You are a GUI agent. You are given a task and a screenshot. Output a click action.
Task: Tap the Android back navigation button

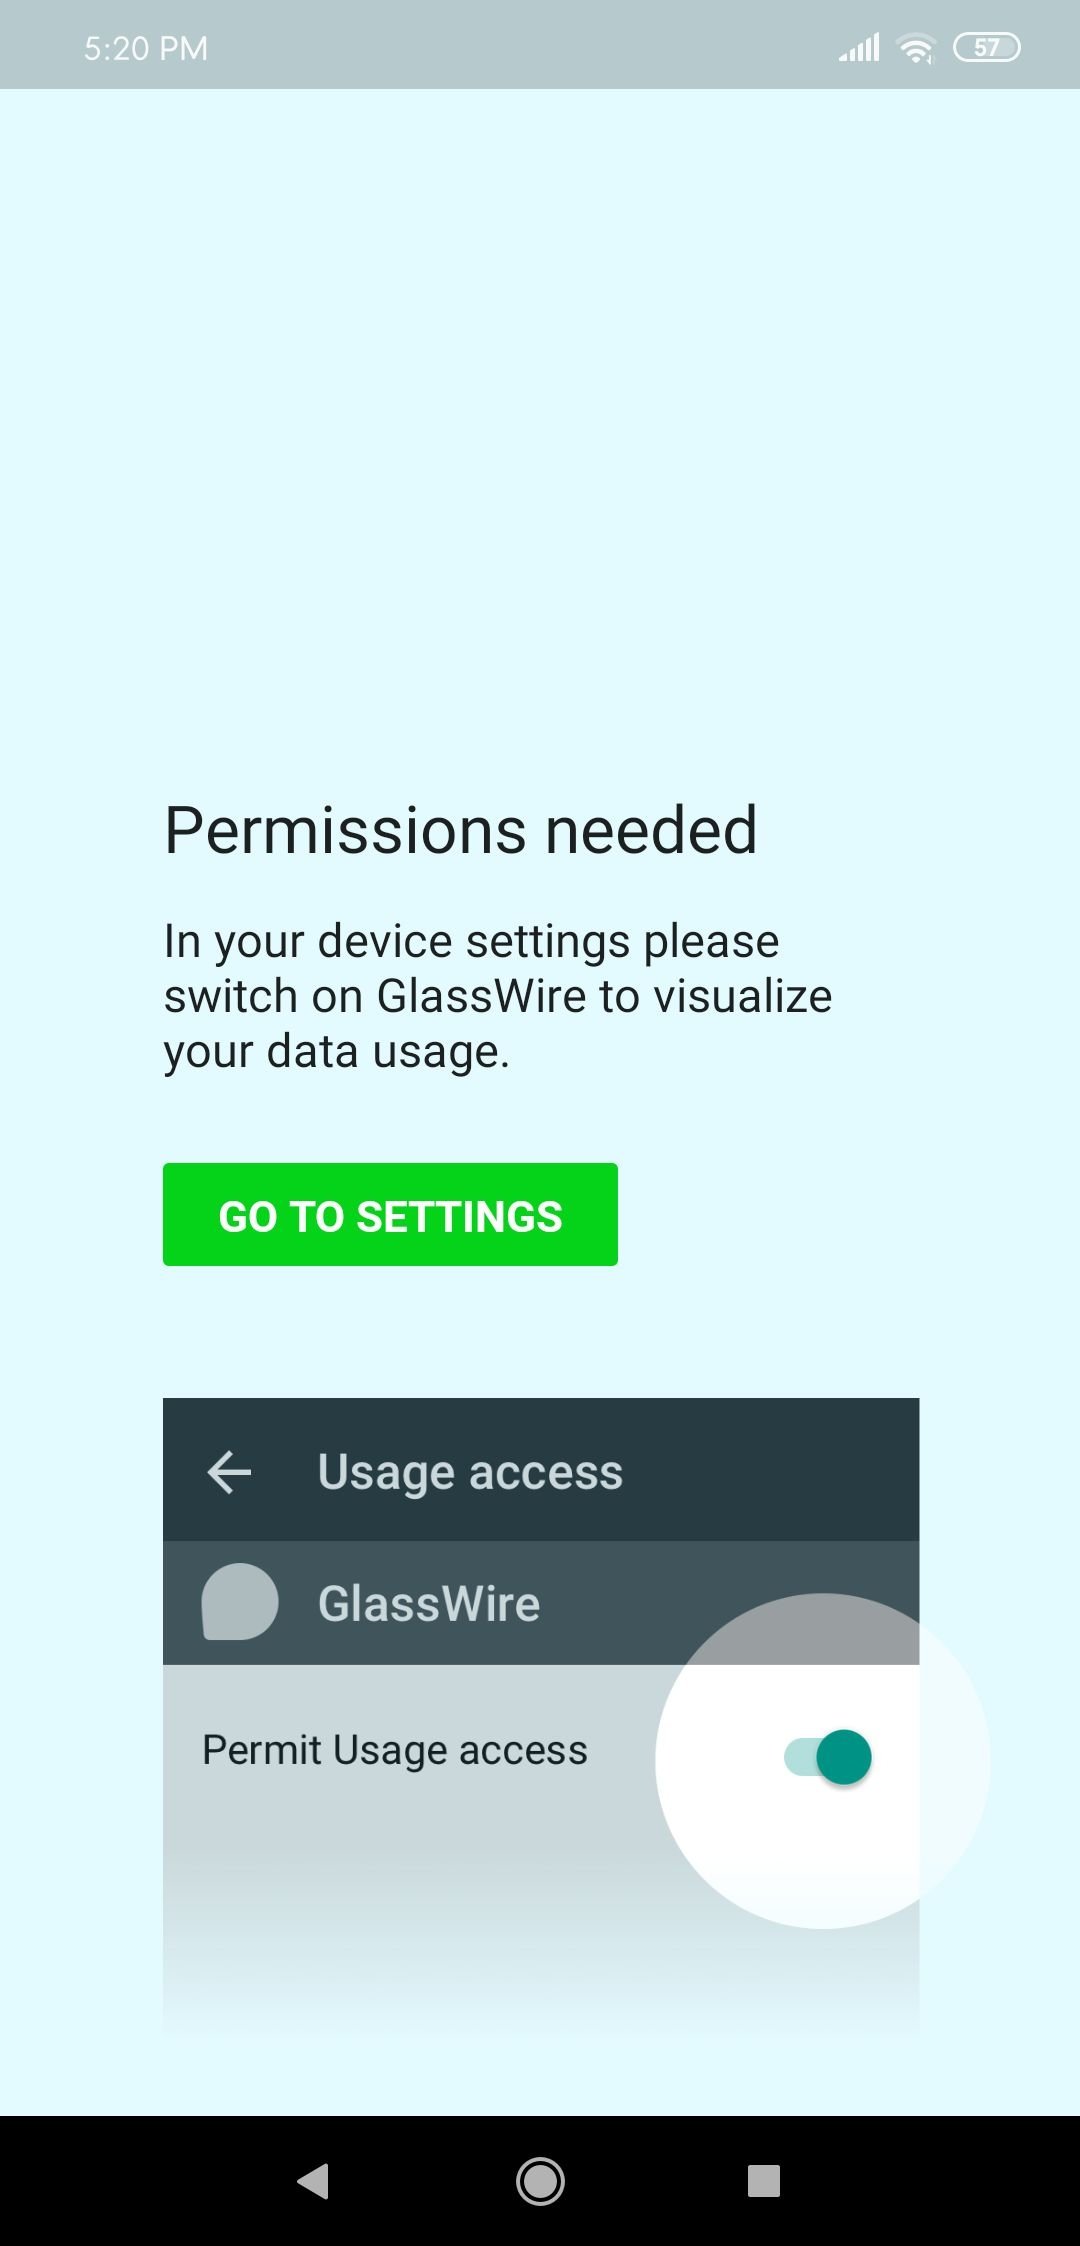pyautogui.click(x=313, y=2181)
